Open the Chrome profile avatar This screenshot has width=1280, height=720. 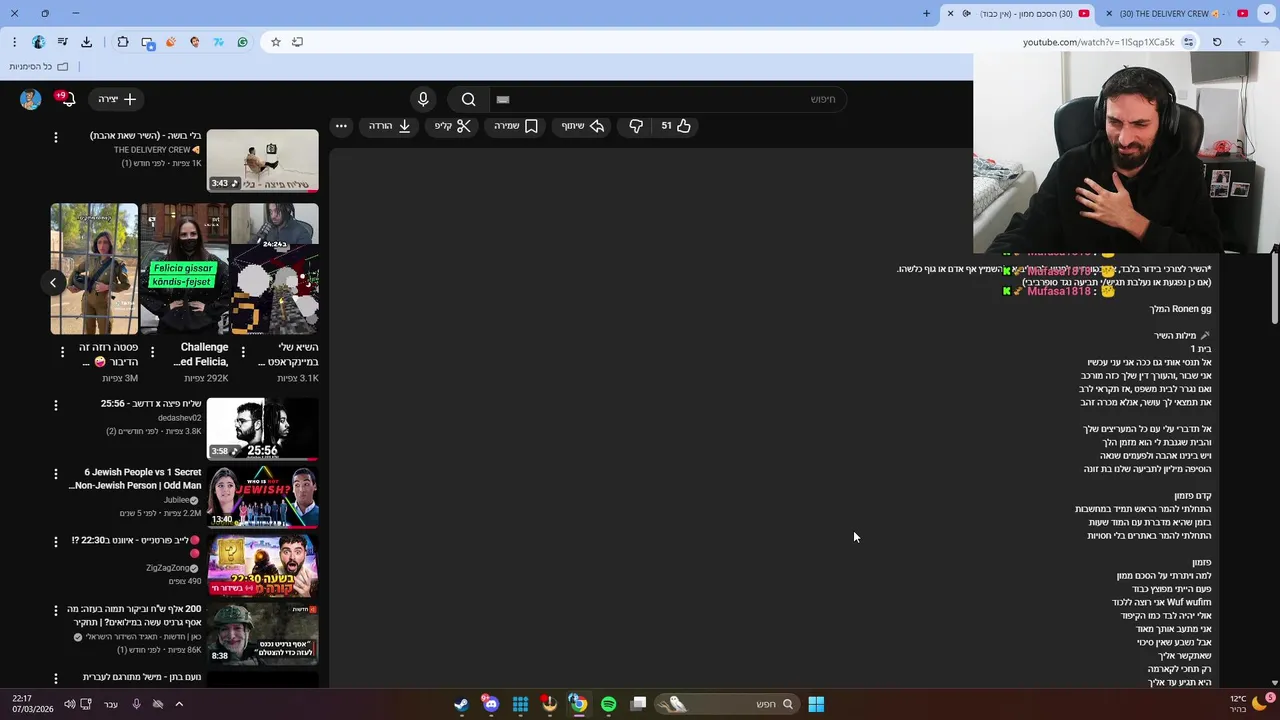click(38, 42)
